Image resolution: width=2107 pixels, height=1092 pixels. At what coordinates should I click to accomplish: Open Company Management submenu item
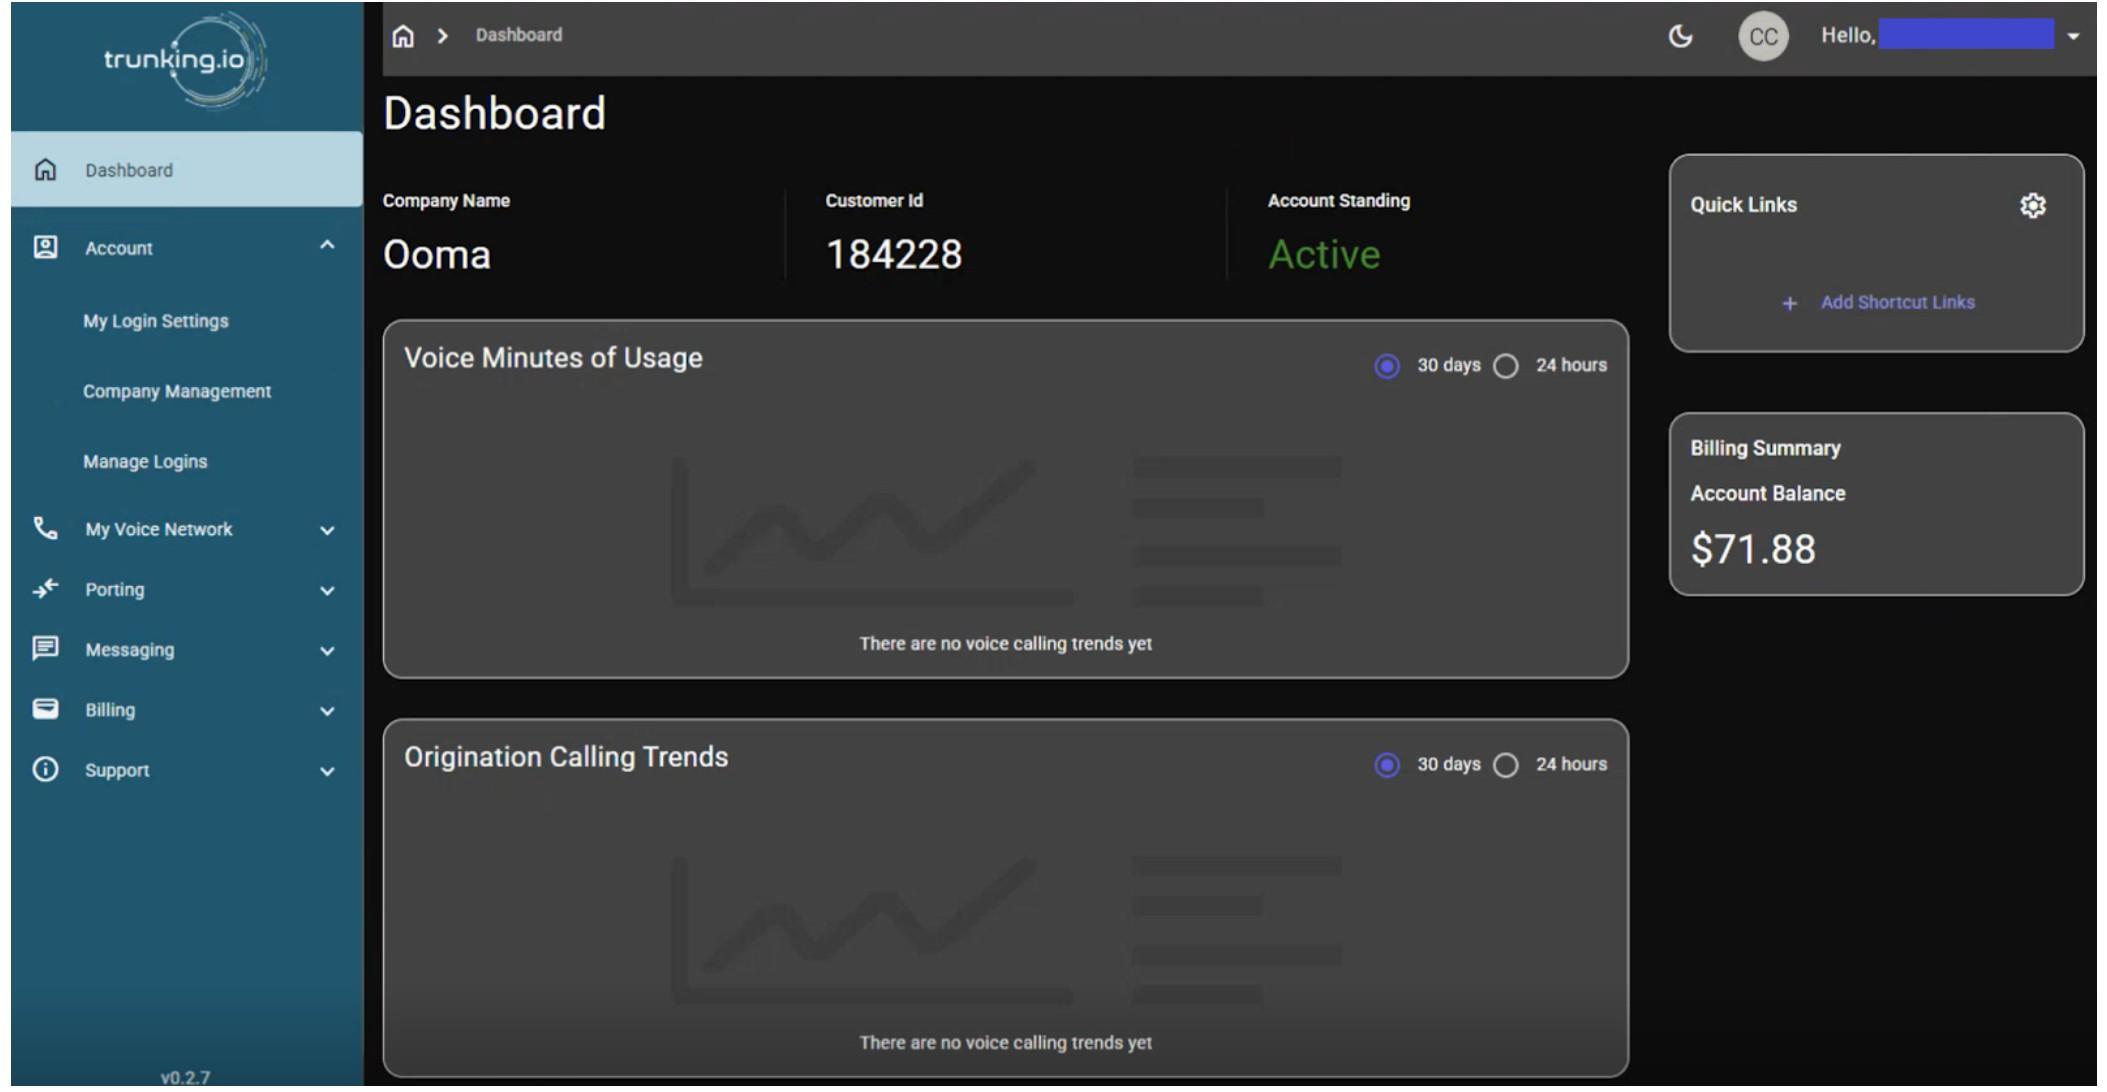tap(177, 391)
